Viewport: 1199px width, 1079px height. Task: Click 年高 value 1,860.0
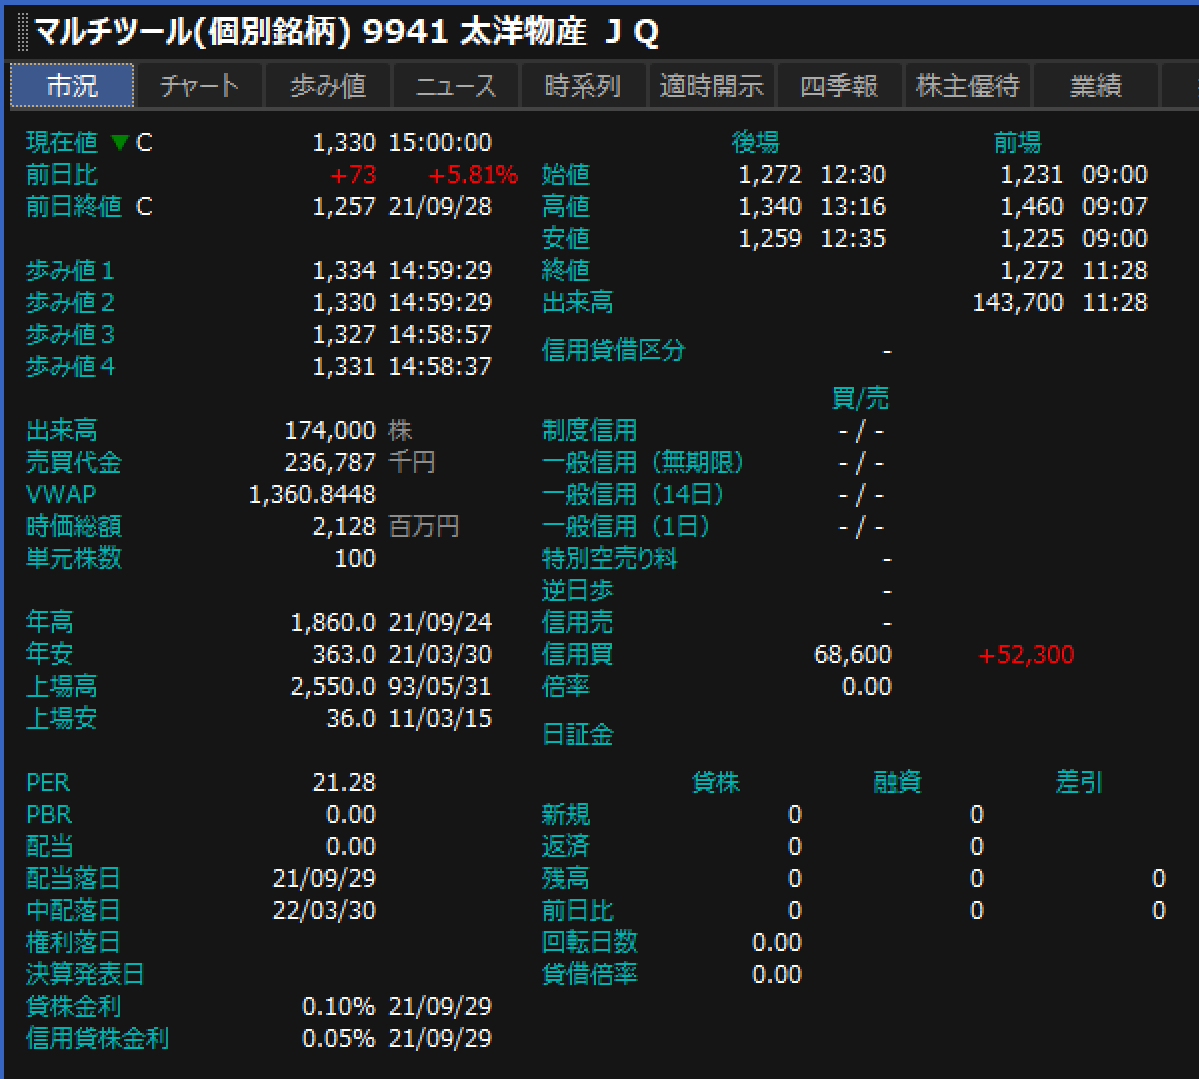[333, 622]
